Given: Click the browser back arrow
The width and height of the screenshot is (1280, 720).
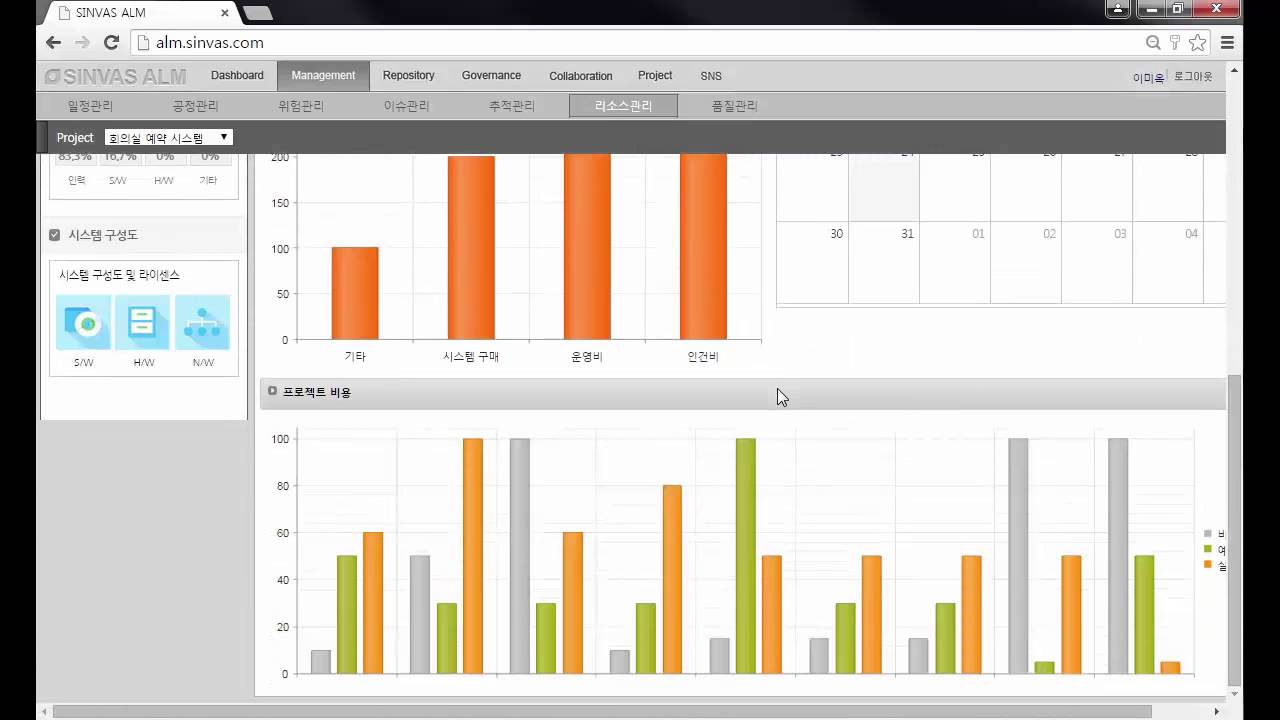Looking at the screenshot, I should tap(54, 42).
